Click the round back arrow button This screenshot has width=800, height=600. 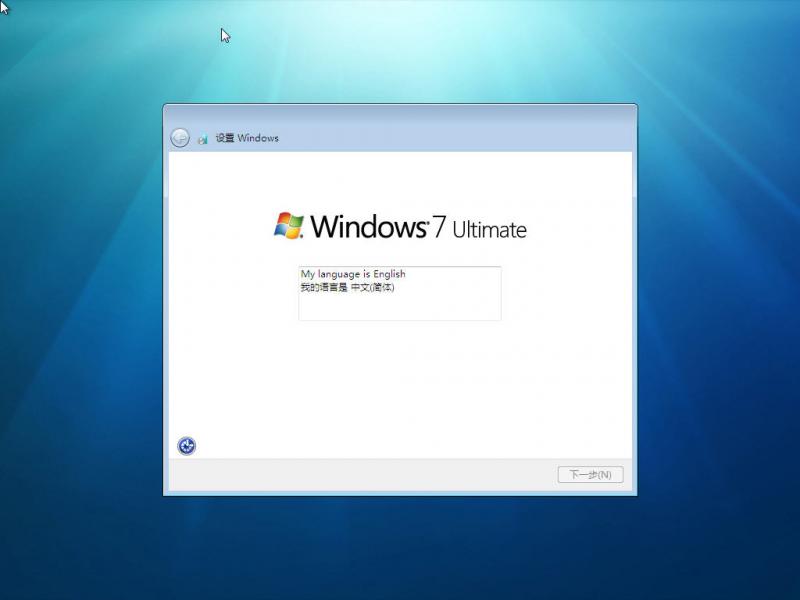[180, 138]
